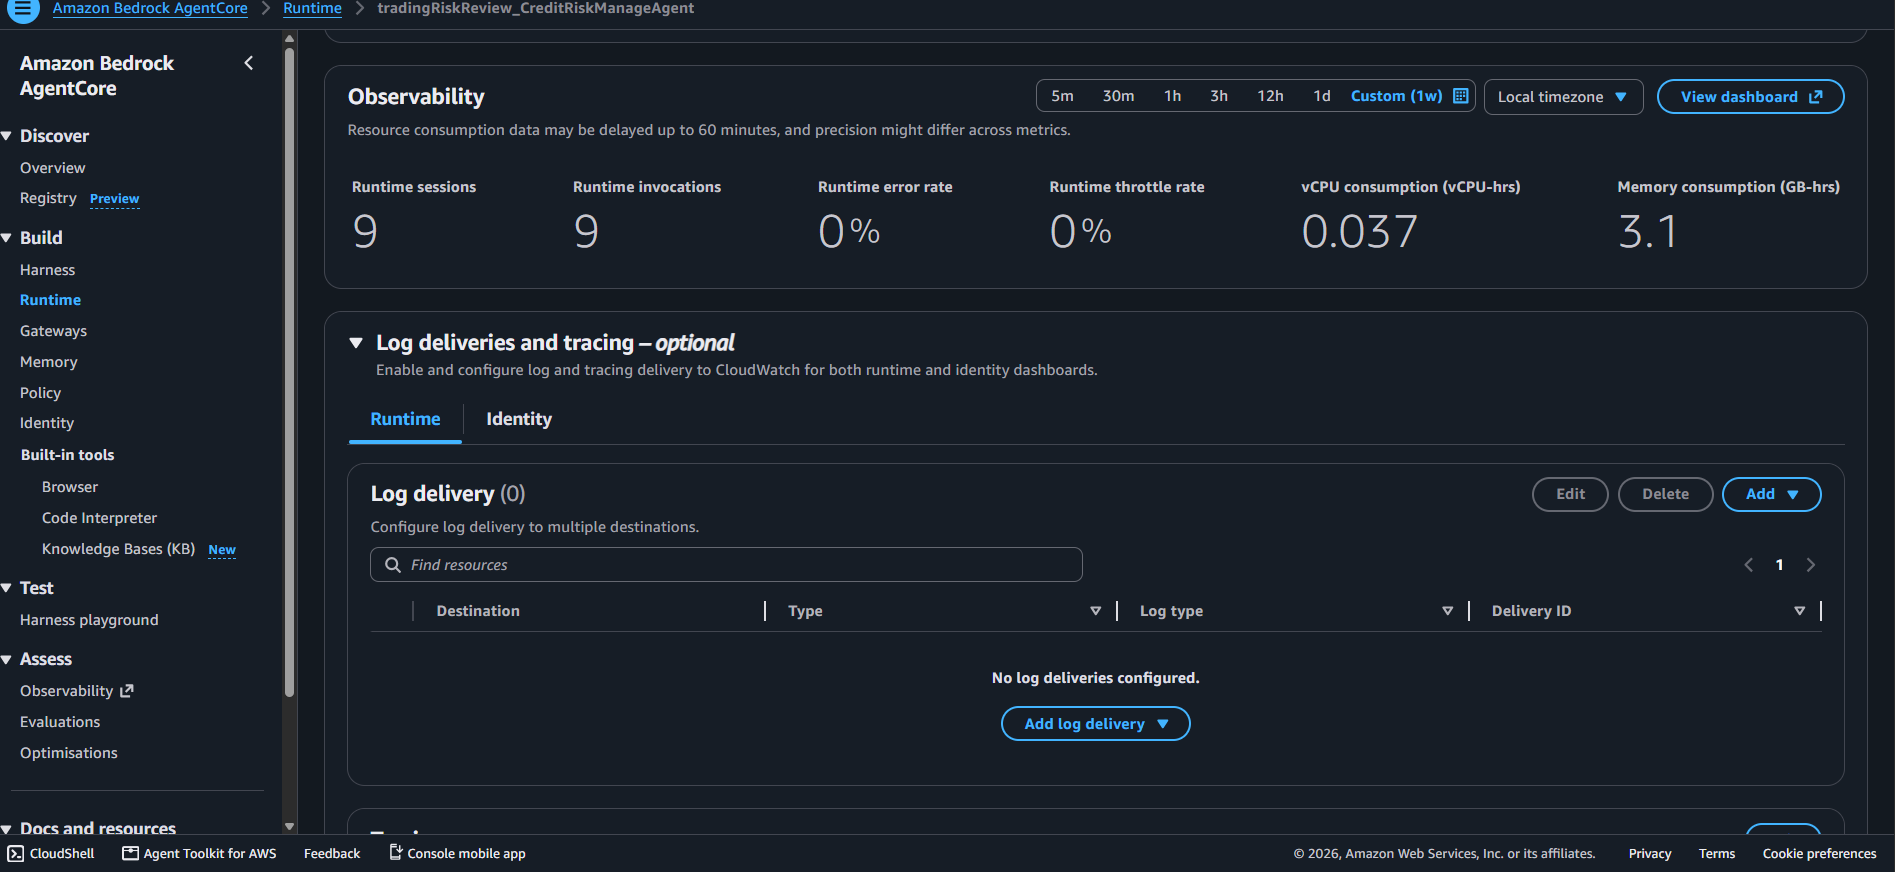Viewport: 1895px width, 872px height.
Task: Click the sidebar scrollbar down arrow
Action: pyautogui.click(x=289, y=826)
